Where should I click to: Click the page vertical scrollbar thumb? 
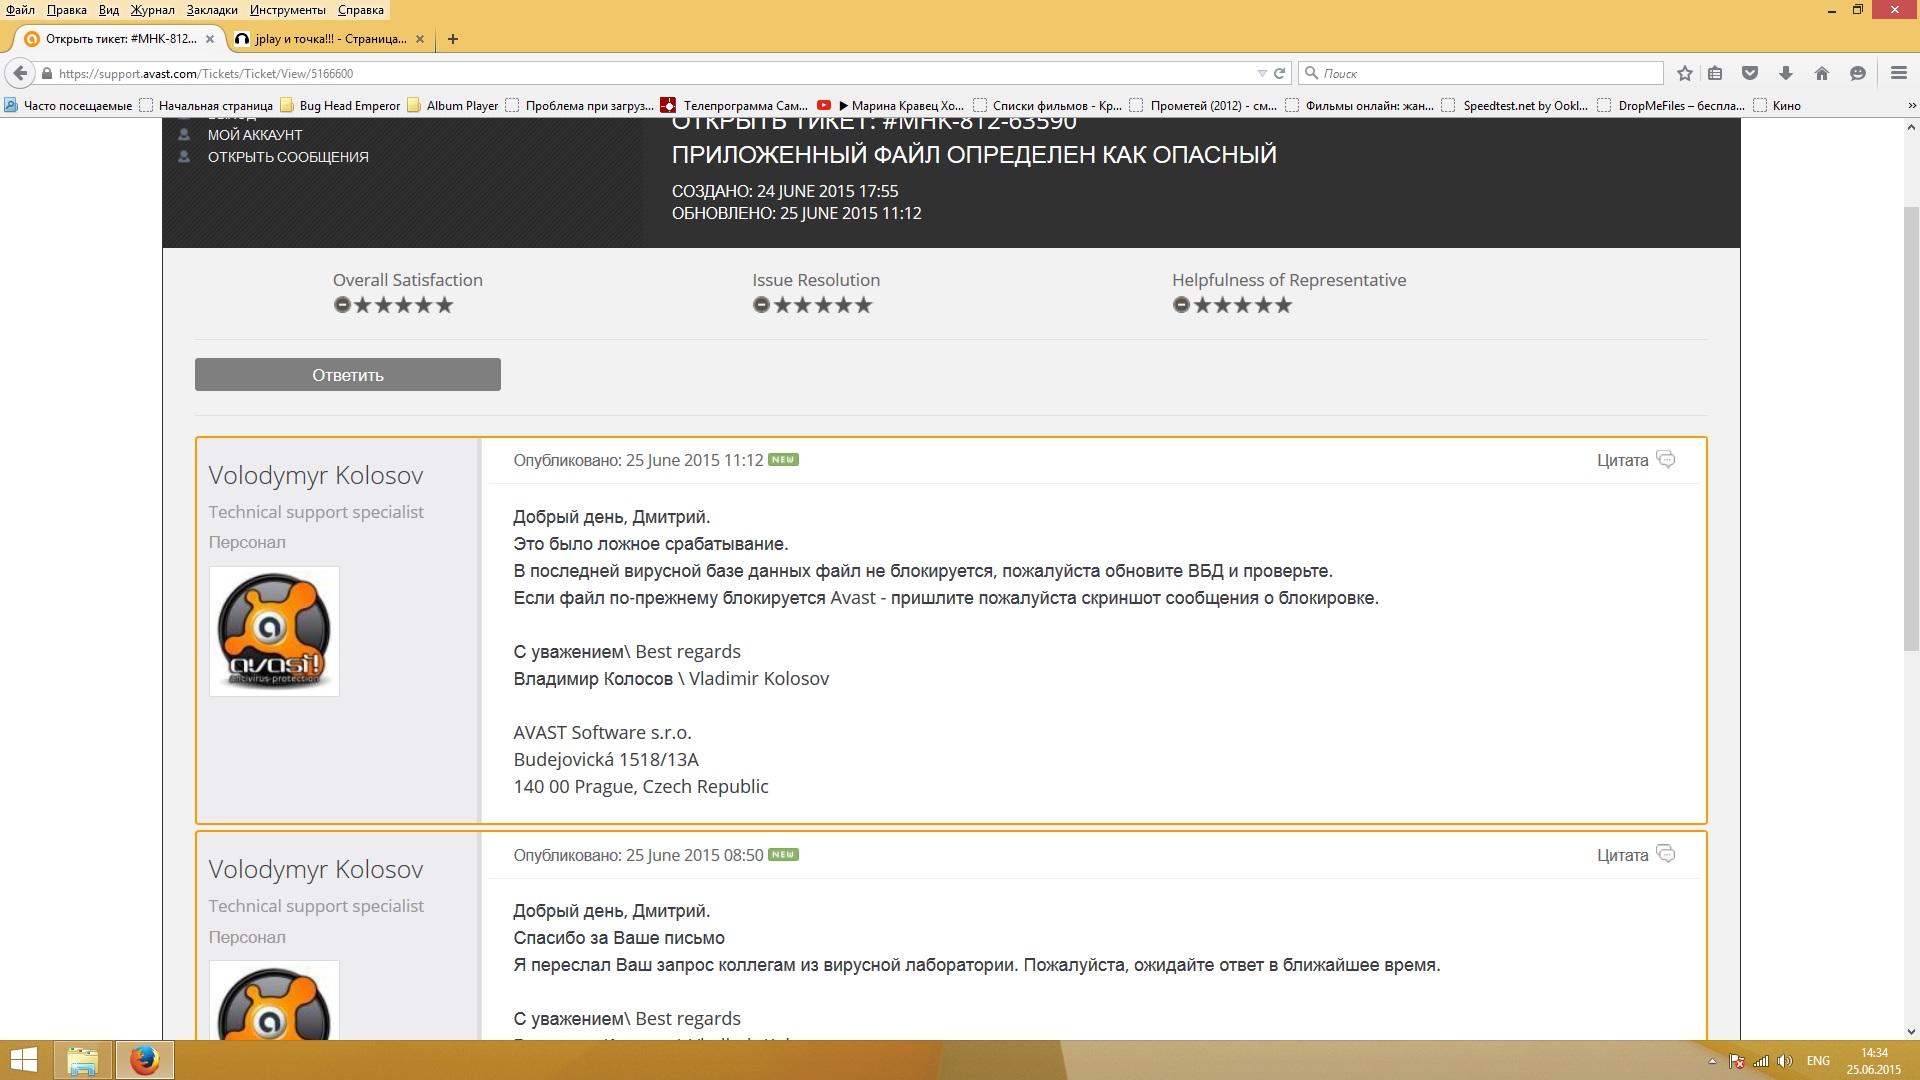click(x=1911, y=428)
